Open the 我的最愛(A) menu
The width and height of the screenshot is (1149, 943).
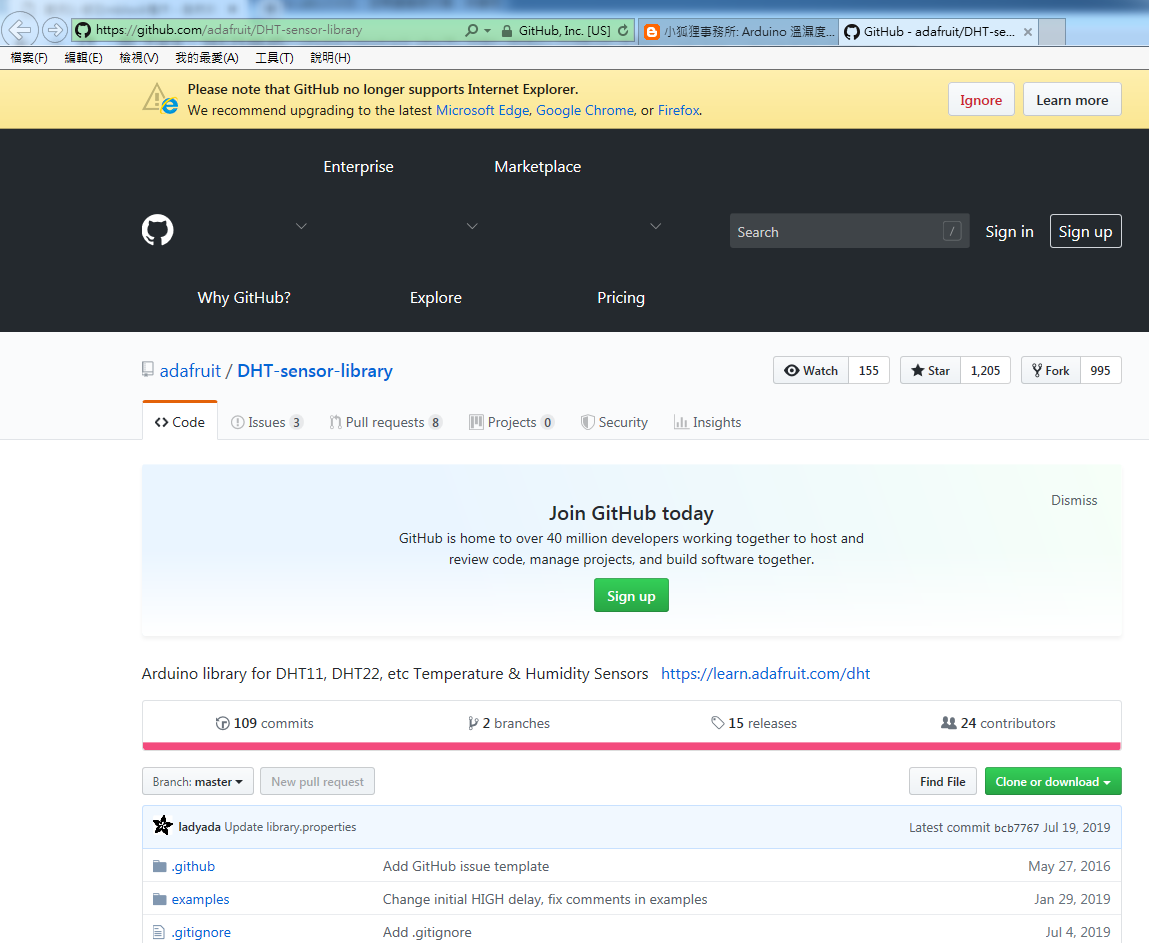(207, 57)
